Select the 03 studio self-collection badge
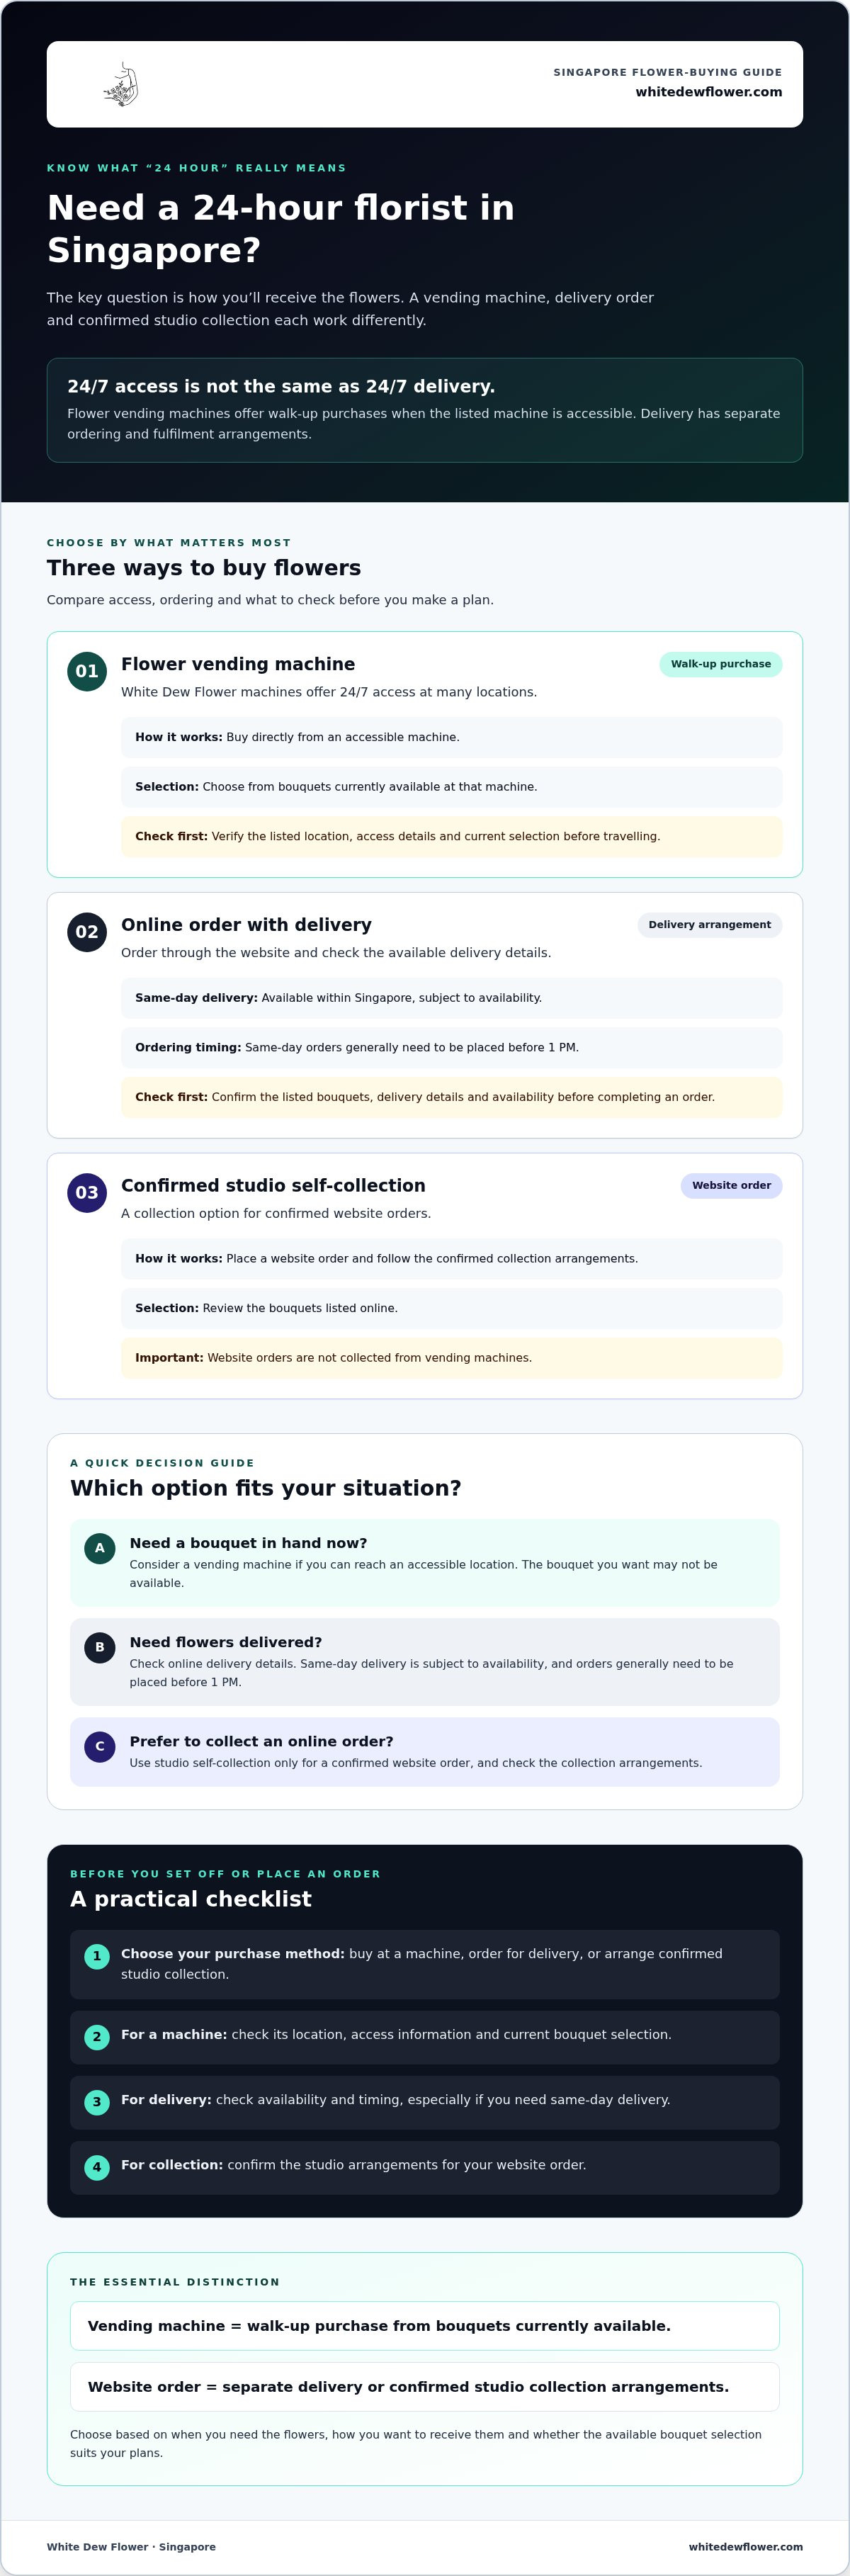The image size is (850, 2576). pyautogui.click(x=87, y=1192)
